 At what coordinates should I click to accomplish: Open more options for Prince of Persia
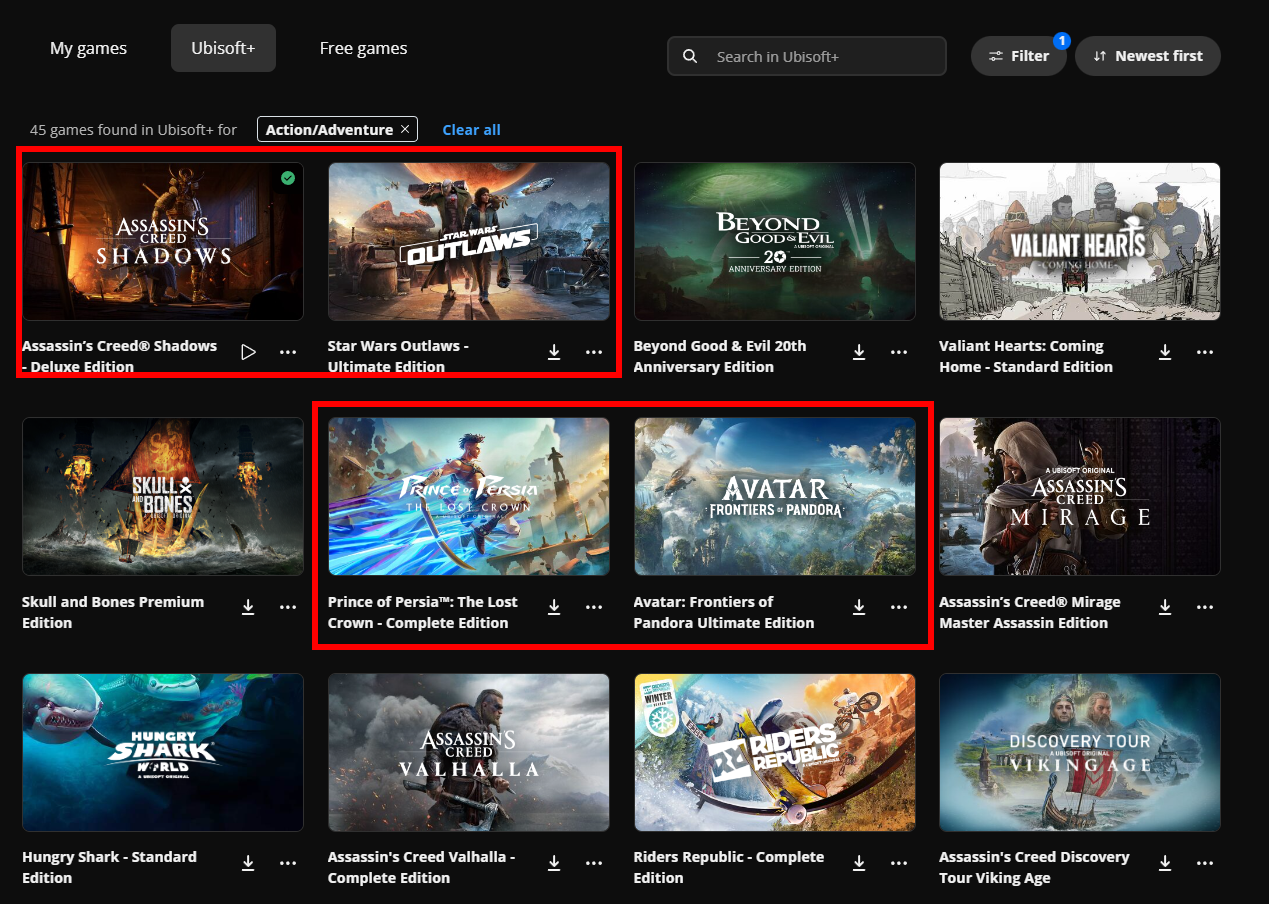pos(594,607)
